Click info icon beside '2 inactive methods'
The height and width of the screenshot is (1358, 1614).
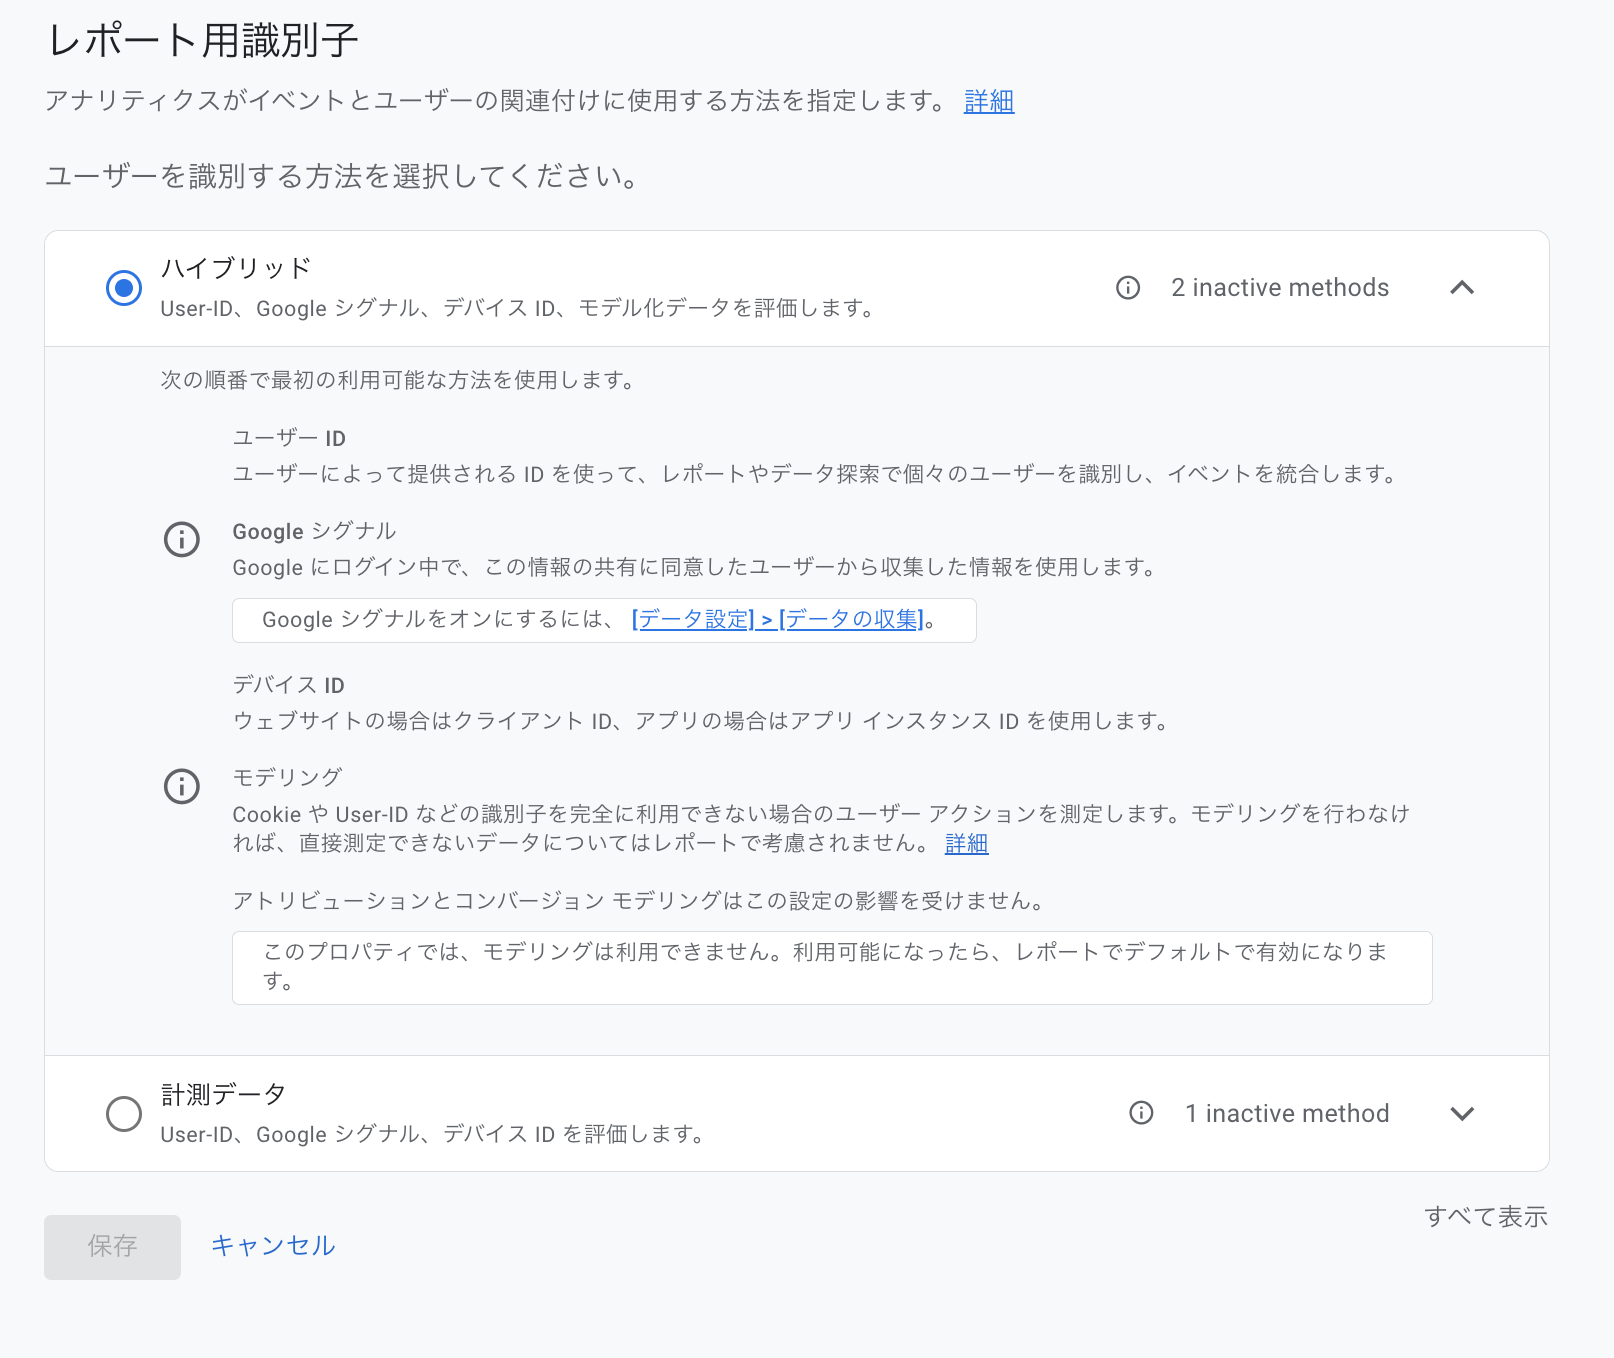[1128, 288]
